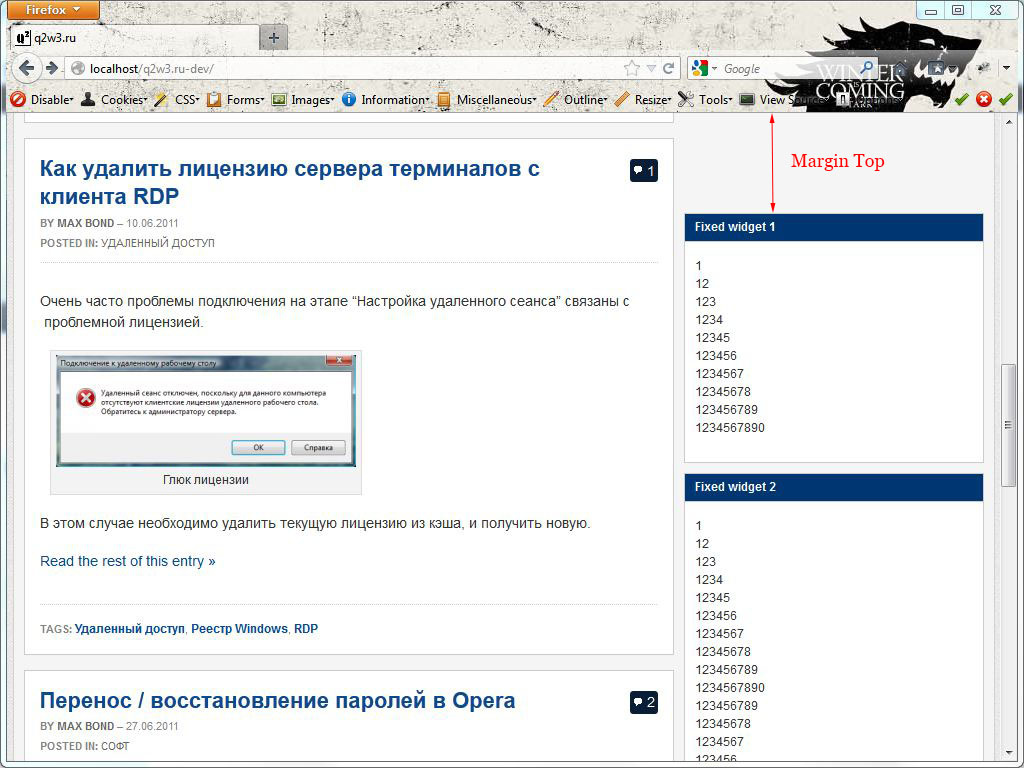The height and width of the screenshot is (768, 1024).
Task: Click the vertical scrollbar thumb
Action: 1008,424
